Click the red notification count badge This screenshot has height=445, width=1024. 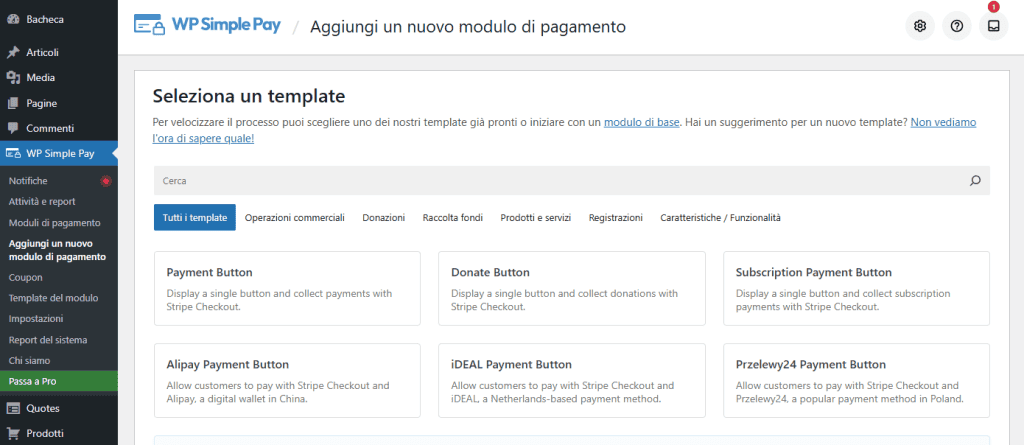pos(993,7)
